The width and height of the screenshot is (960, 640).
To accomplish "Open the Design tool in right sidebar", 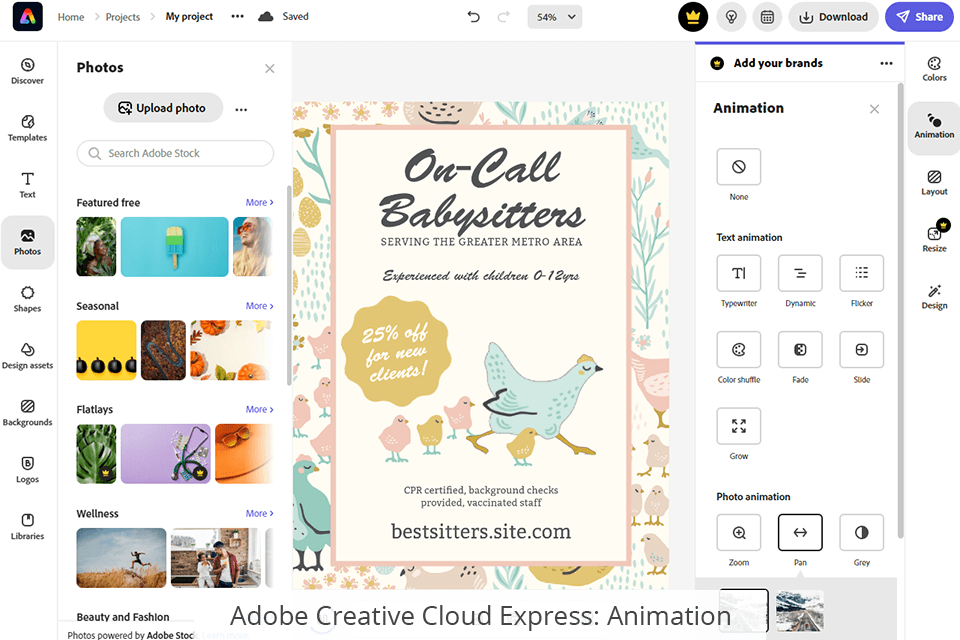I will pyautogui.click(x=934, y=297).
